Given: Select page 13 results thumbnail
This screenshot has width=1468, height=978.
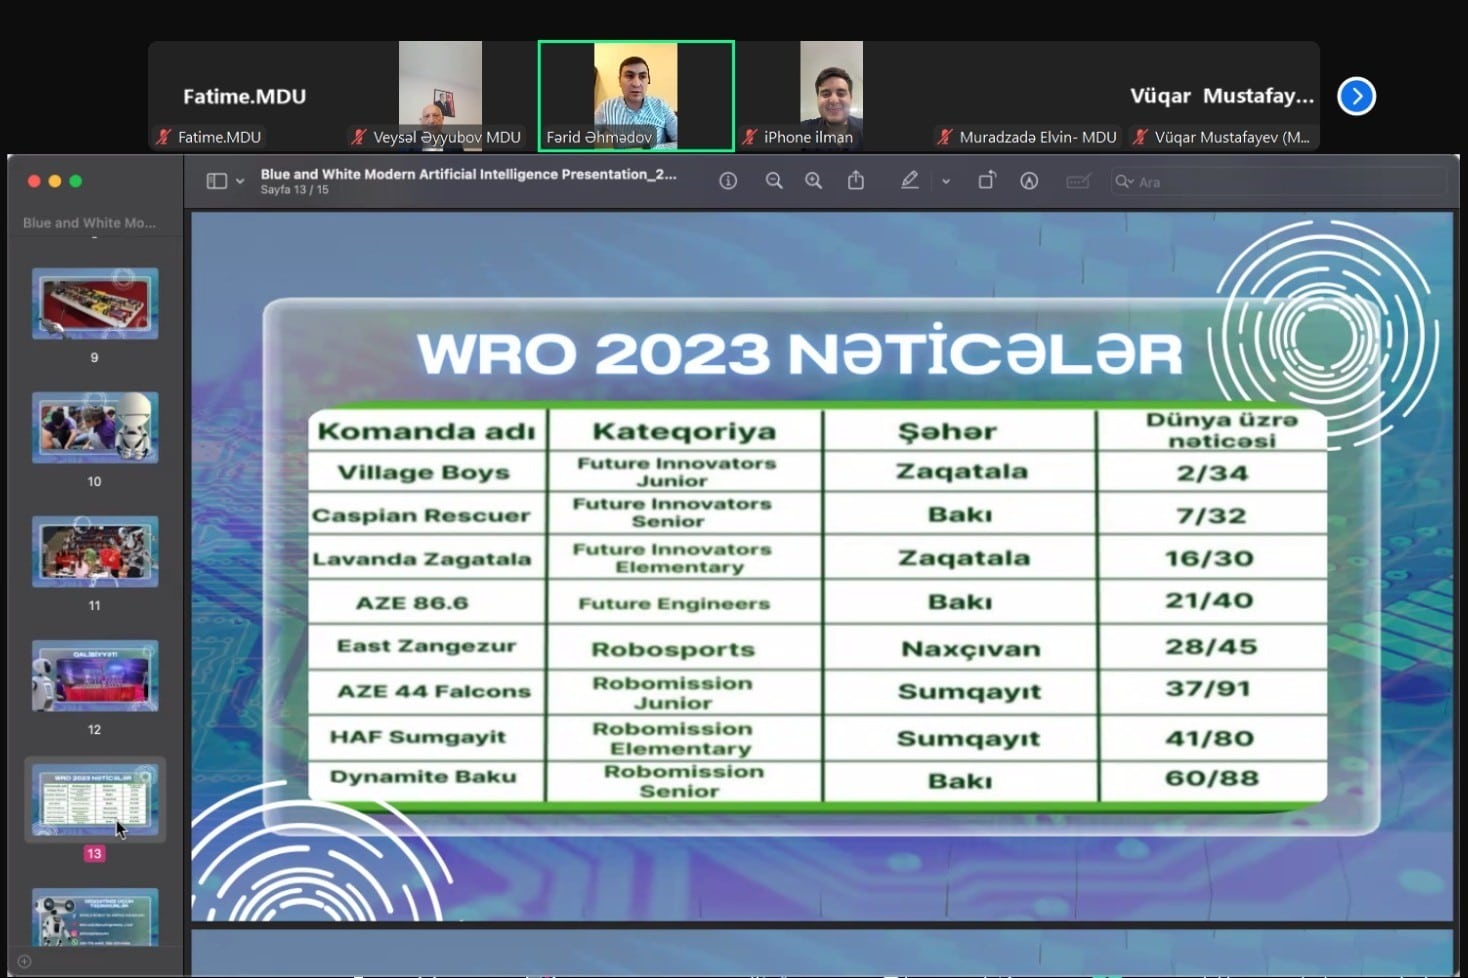Looking at the screenshot, I should [95, 800].
